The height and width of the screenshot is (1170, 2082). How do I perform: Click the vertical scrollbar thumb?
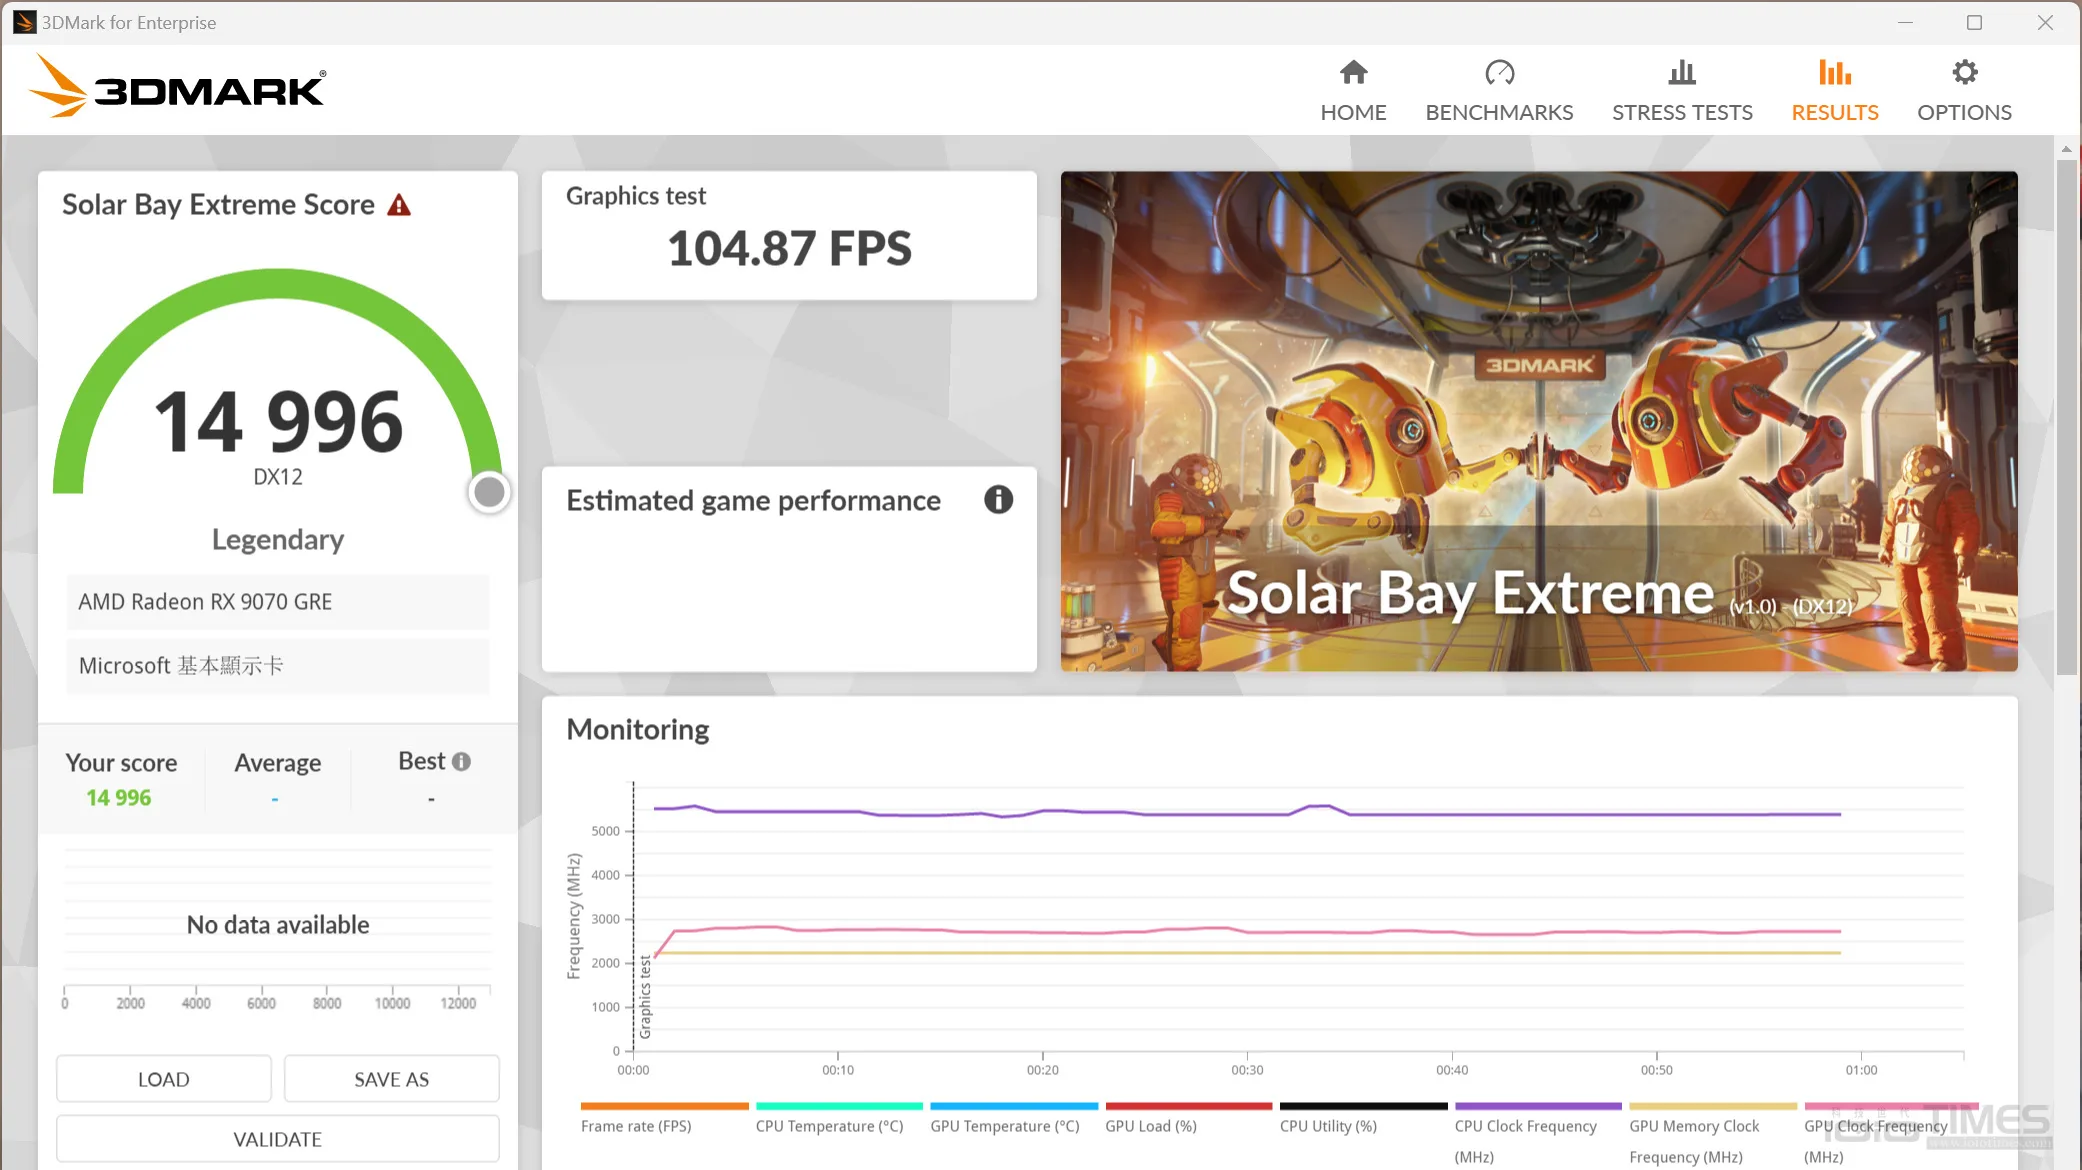point(2066,415)
